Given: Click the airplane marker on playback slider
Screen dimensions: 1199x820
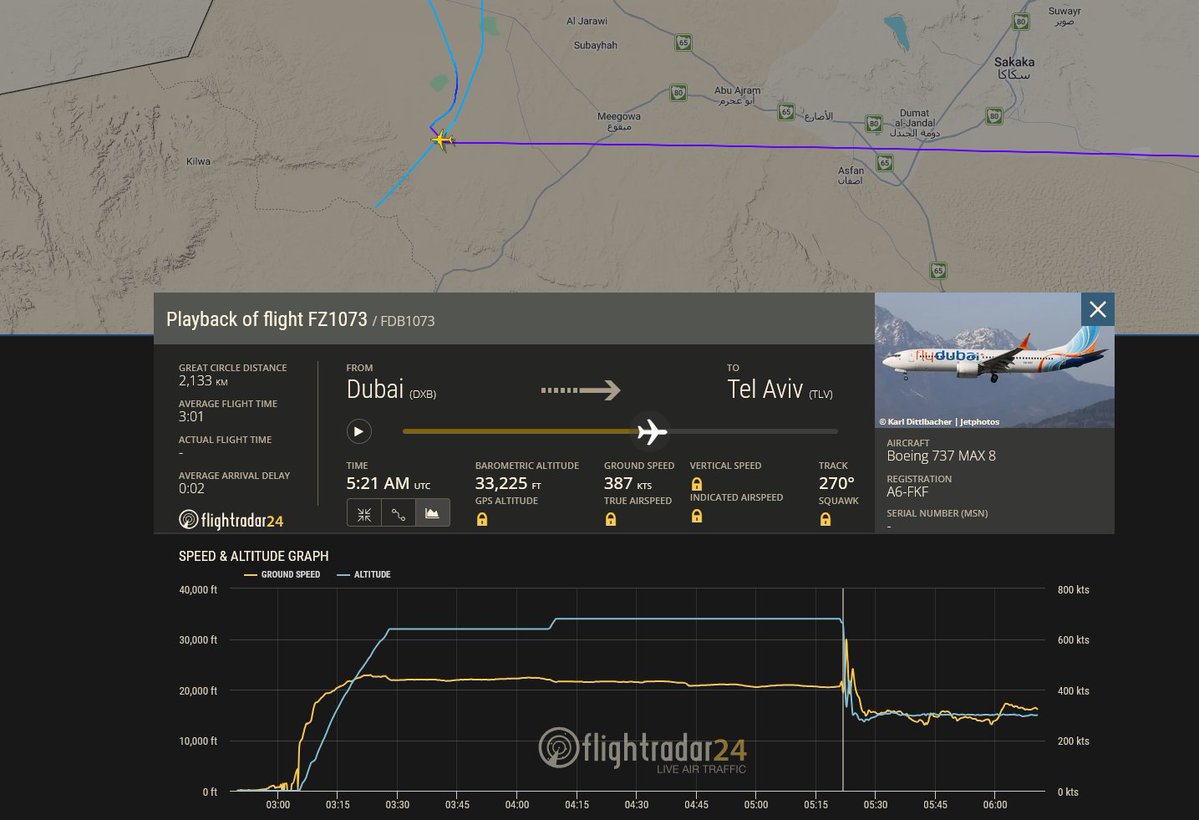Looking at the screenshot, I should click(x=651, y=431).
